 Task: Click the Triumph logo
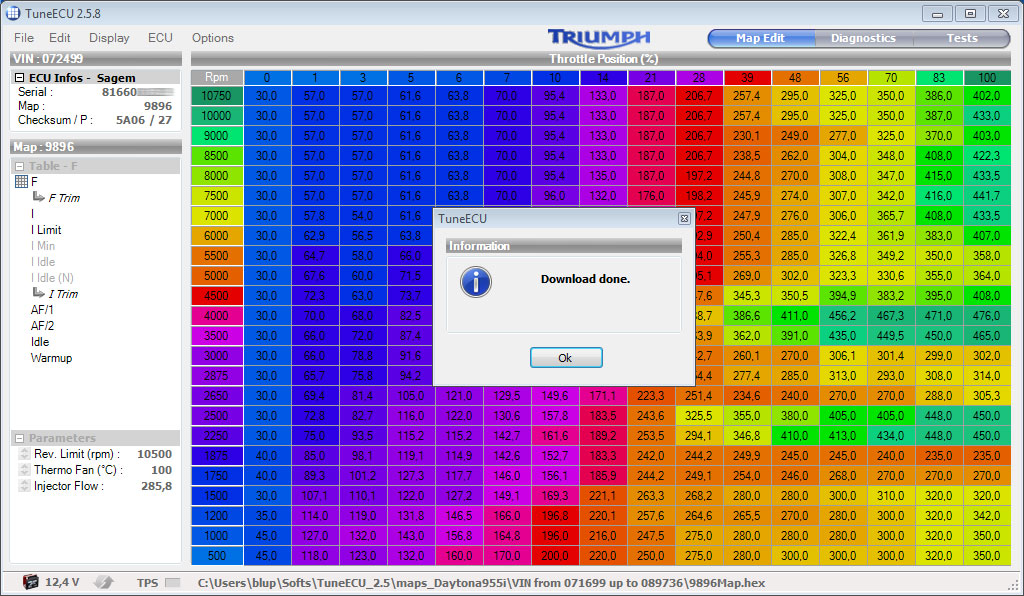(x=599, y=38)
